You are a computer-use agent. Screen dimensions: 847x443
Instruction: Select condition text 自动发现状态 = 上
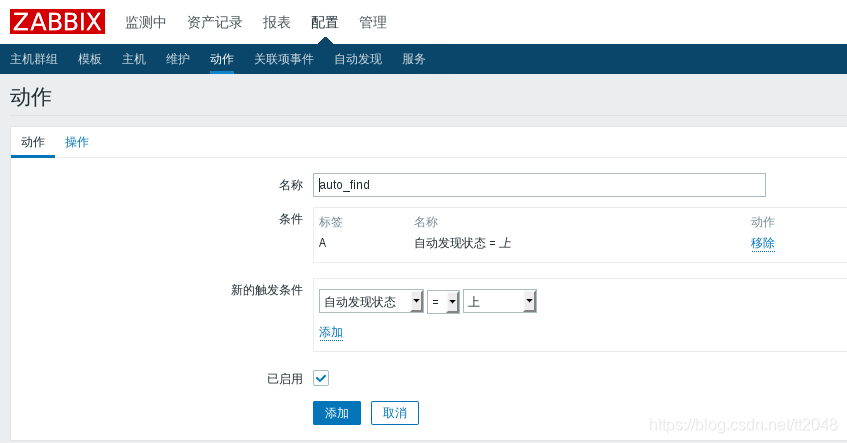tap(462, 243)
